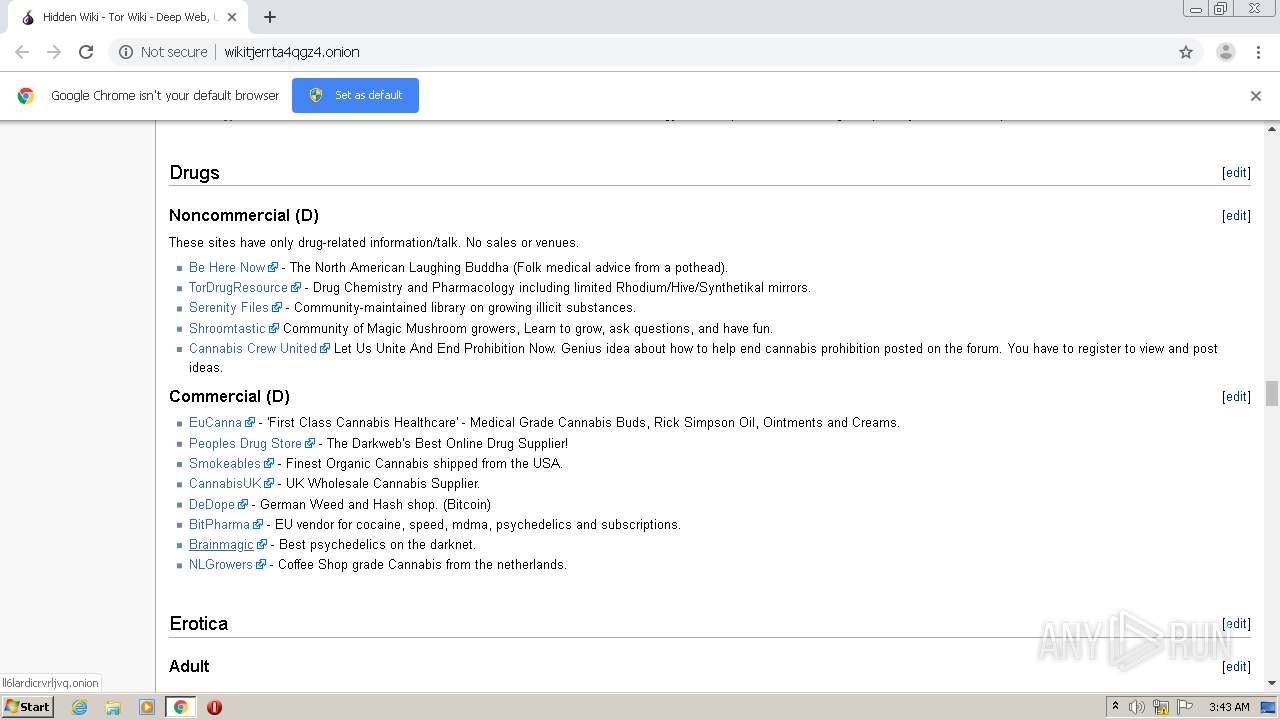Dismiss the default browser notification bar

[1256, 96]
